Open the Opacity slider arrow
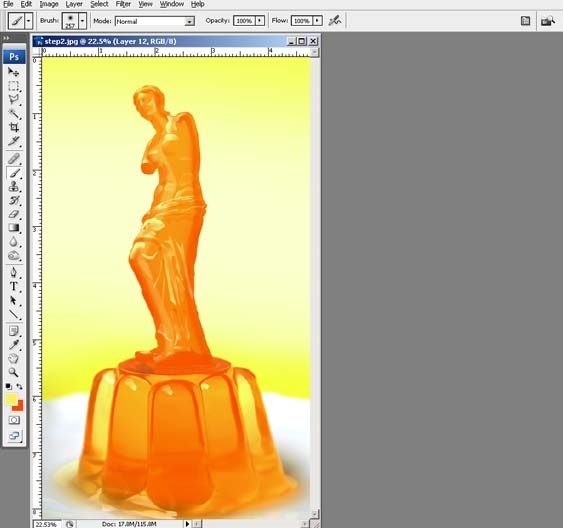This screenshot has width=563, height=528. [x=260, y=21]
